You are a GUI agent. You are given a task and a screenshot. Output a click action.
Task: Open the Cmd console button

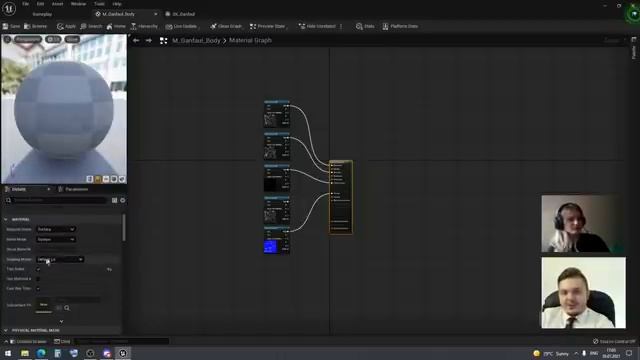(62, 341)
